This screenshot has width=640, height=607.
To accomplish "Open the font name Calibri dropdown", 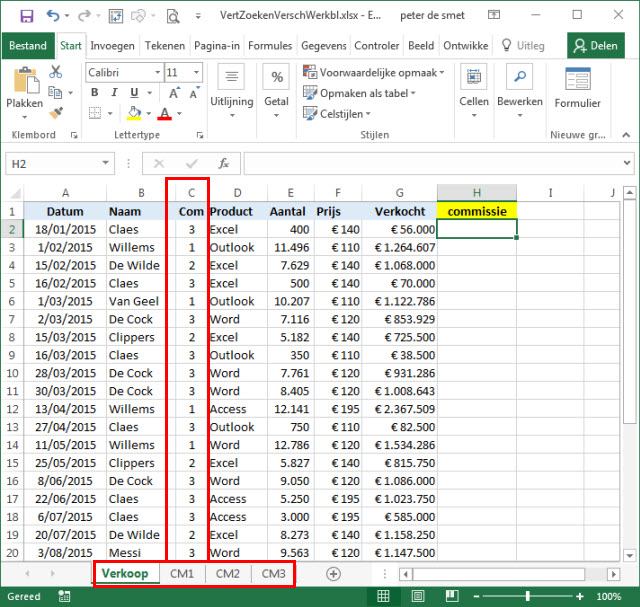I will coord(158,72).
